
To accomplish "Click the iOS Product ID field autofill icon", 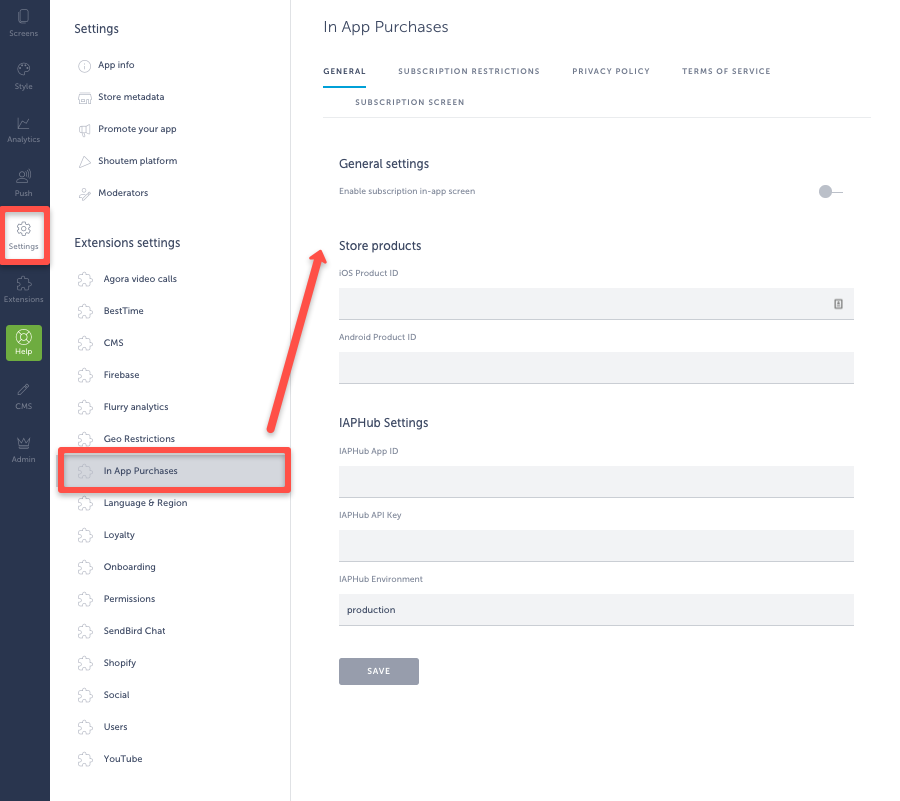I will pos(838,304).
